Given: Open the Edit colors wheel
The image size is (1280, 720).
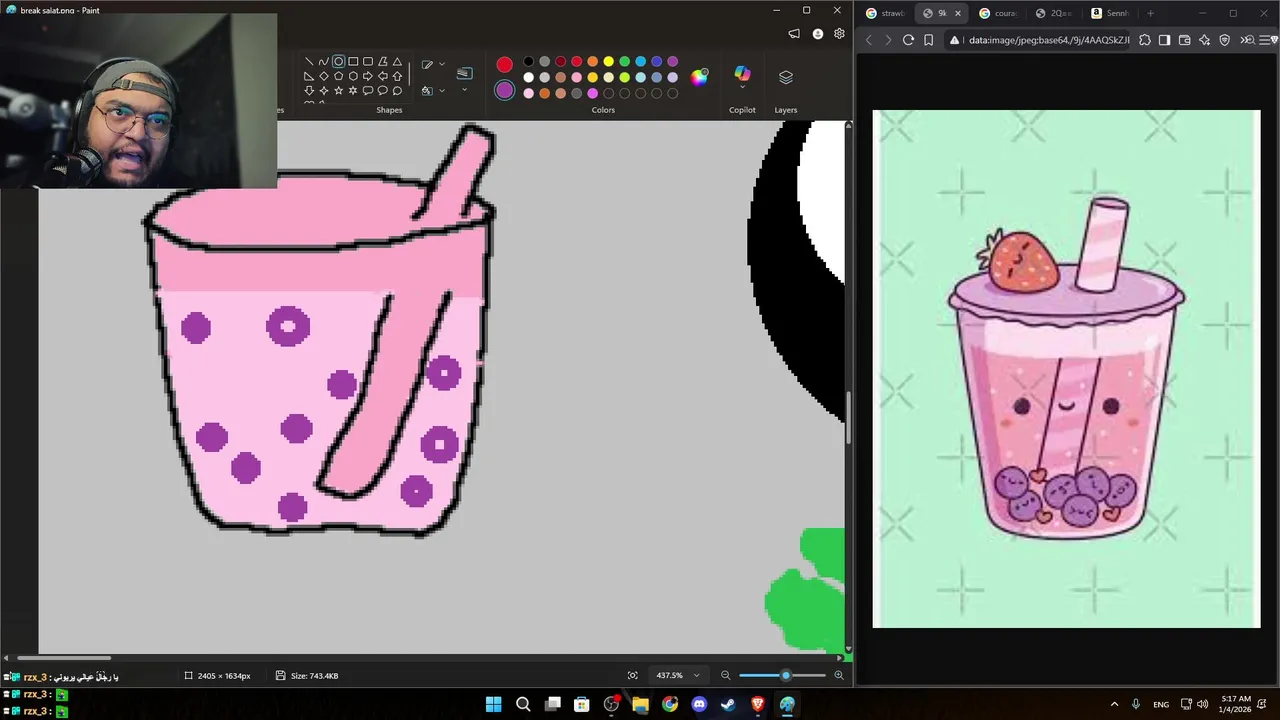Looking at the screenshot, I should tap(699, 77).
